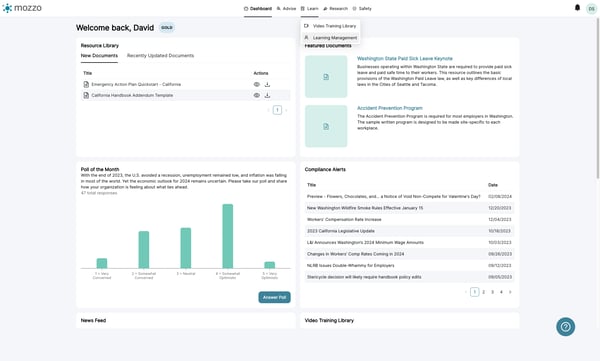The image size is (600, 361).
Task: Next page arrow in Resource Library
Action: [286, 110]
